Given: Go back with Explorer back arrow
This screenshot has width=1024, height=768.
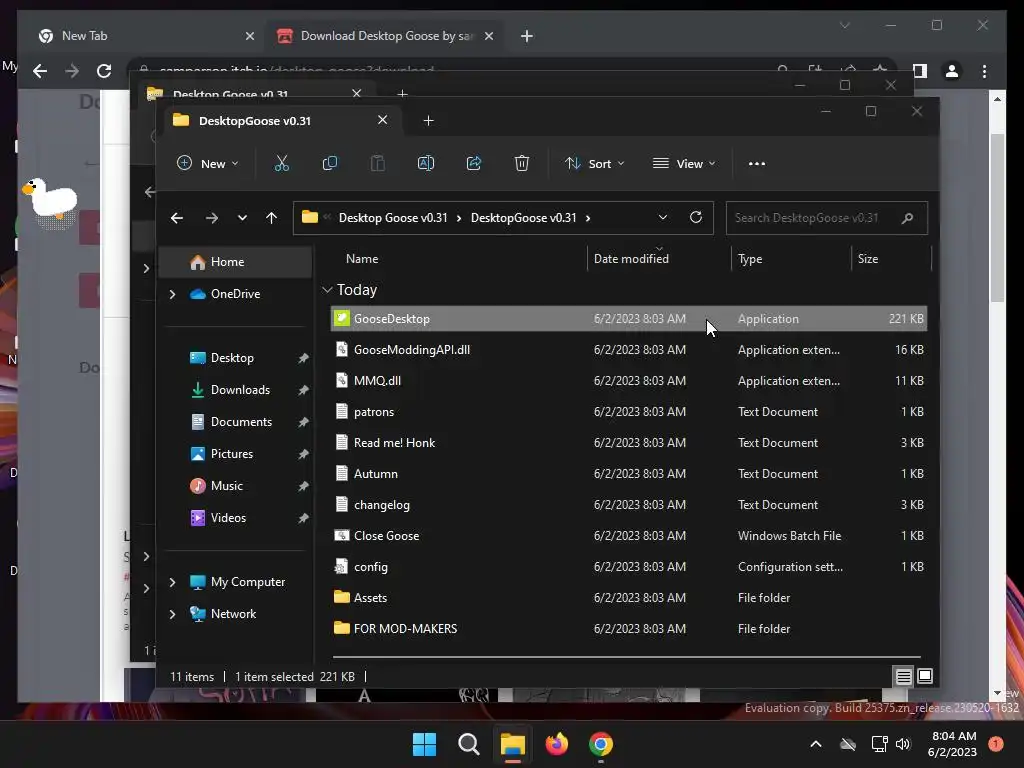Looking at the screenshot, I should coord(177,218).
